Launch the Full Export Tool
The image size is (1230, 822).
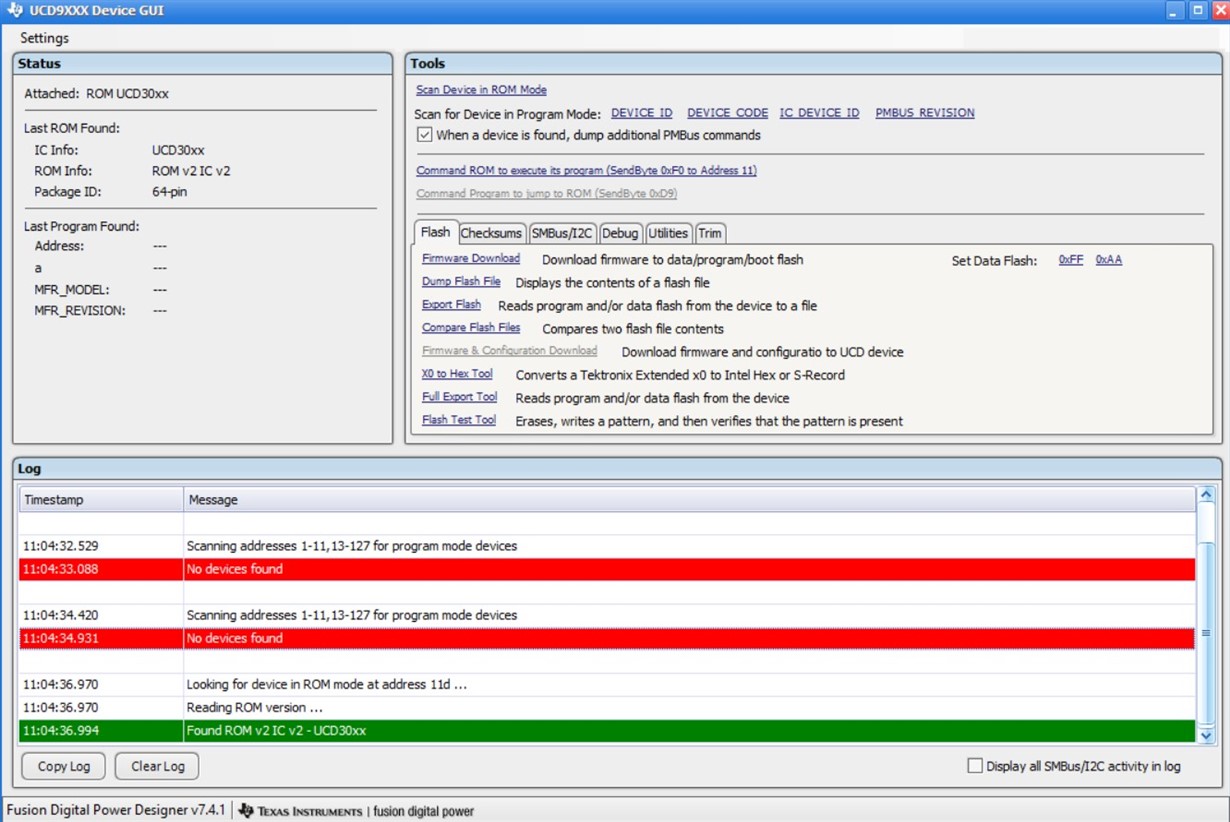[459, 397]
